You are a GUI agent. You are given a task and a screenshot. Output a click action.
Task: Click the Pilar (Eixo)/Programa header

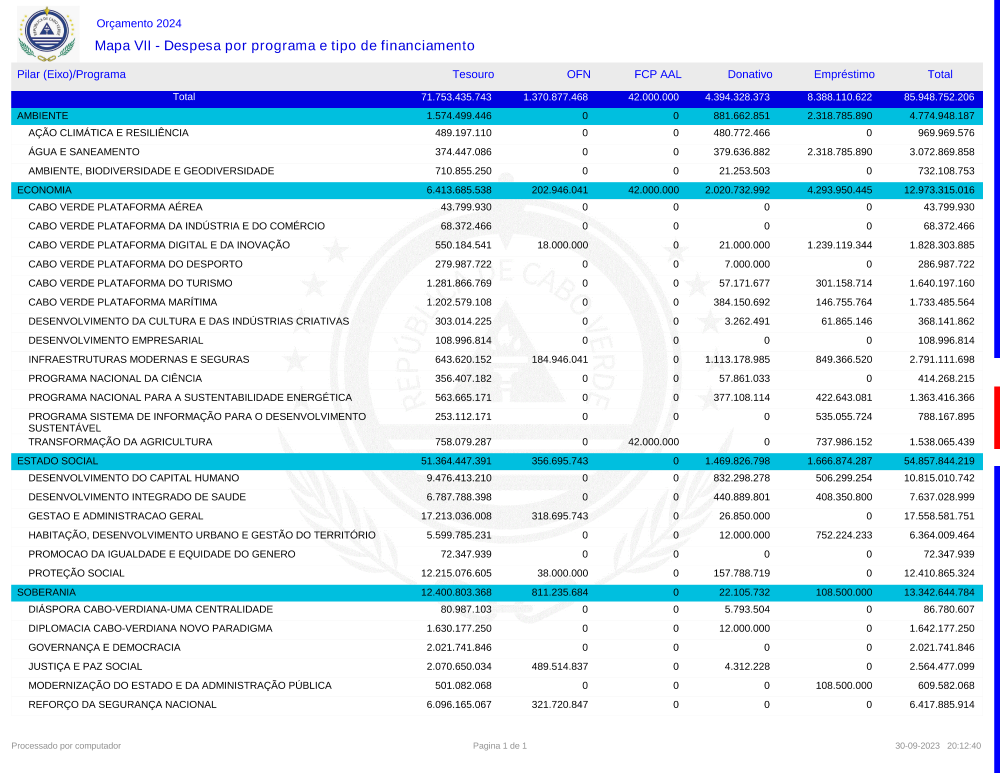[71, 74]
